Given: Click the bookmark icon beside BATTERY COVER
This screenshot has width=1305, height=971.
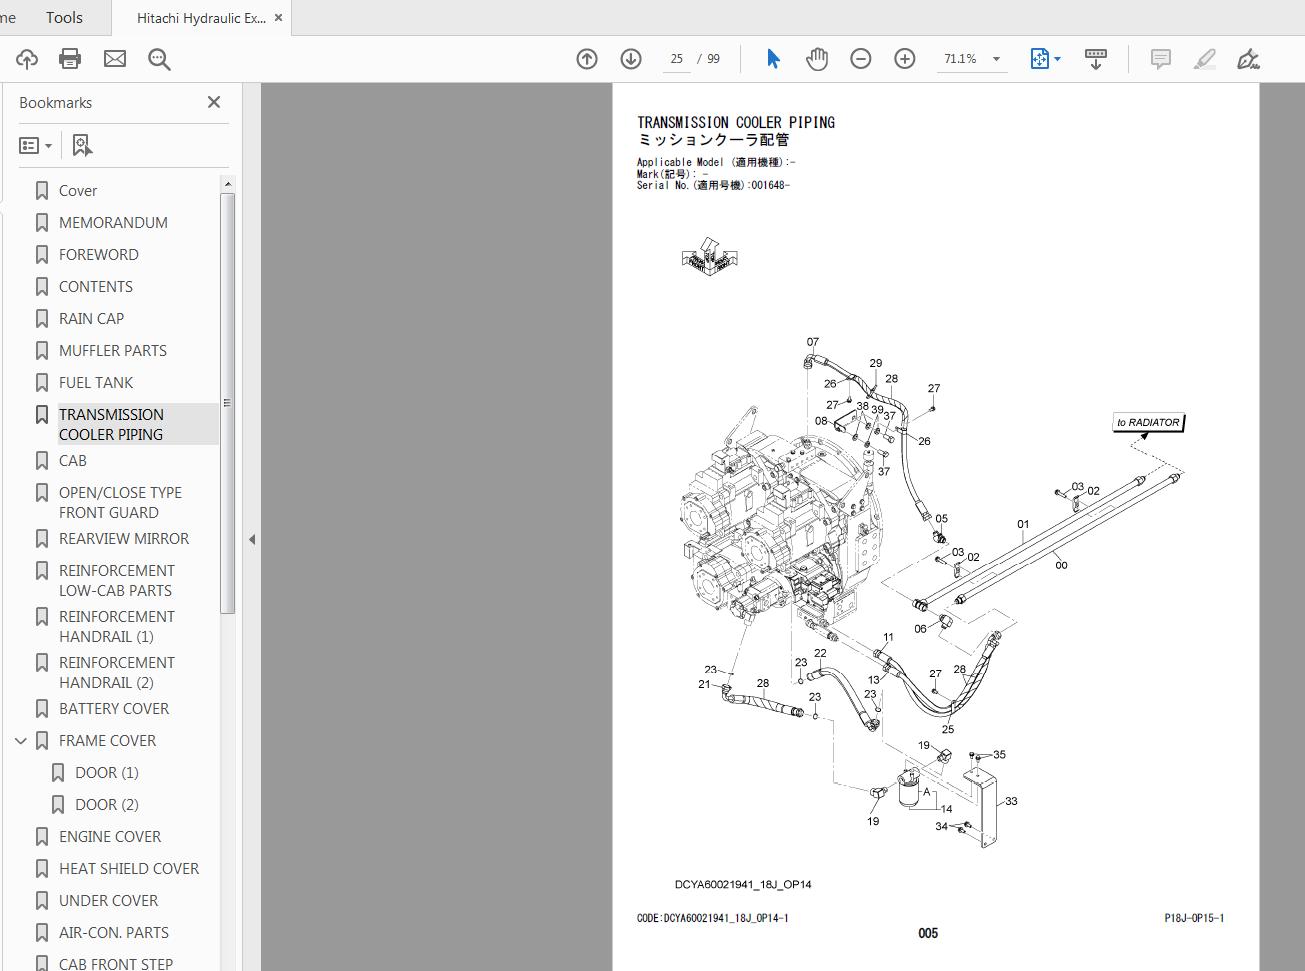Looking at the screenshot, I should tap(42, 709).
